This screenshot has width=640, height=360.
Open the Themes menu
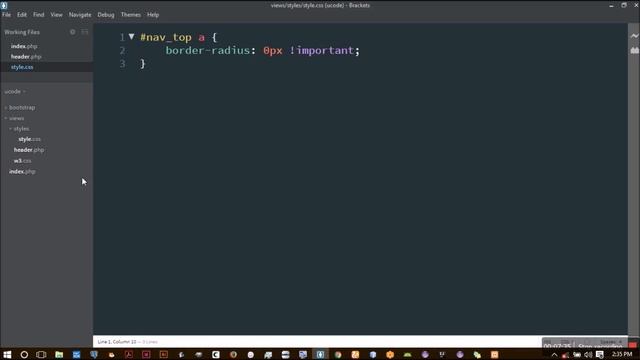(131, 15)
